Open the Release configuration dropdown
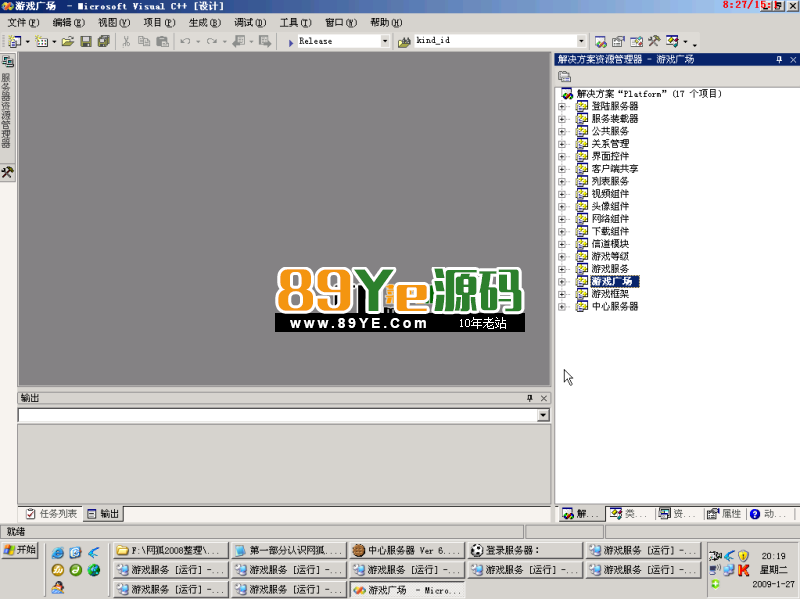This screenshot has height=599, width=800. coord(385,41)
